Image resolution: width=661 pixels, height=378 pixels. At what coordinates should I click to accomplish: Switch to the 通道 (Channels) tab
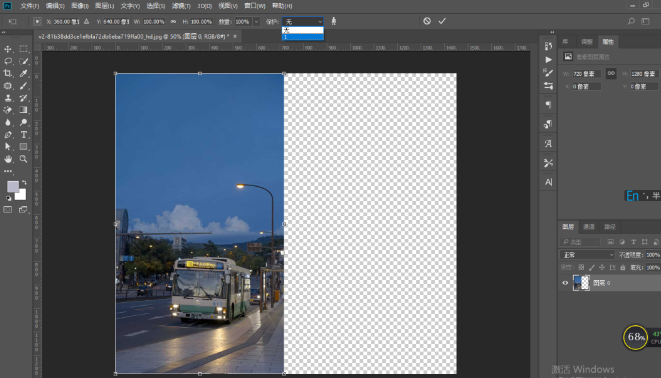click(588, 227)
